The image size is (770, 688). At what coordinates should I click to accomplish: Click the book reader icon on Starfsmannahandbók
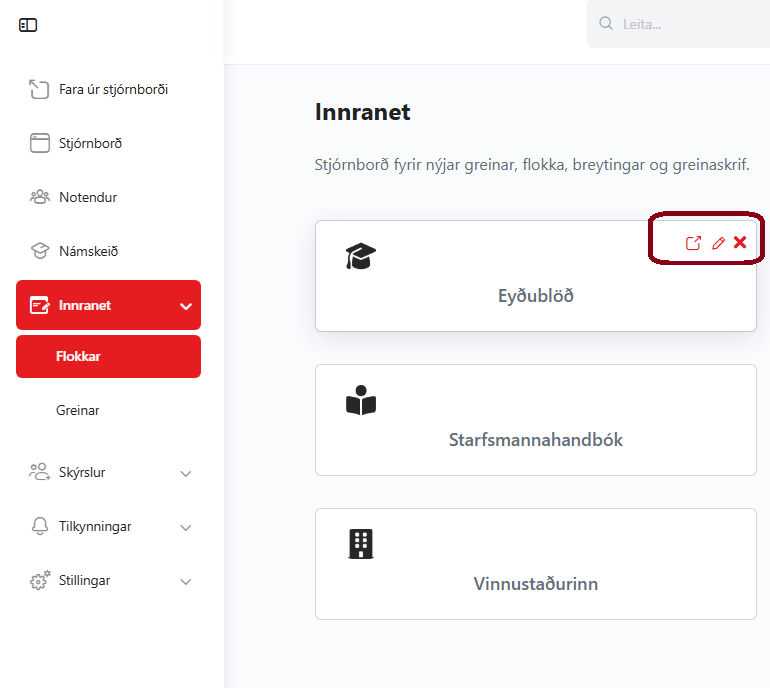361,401
